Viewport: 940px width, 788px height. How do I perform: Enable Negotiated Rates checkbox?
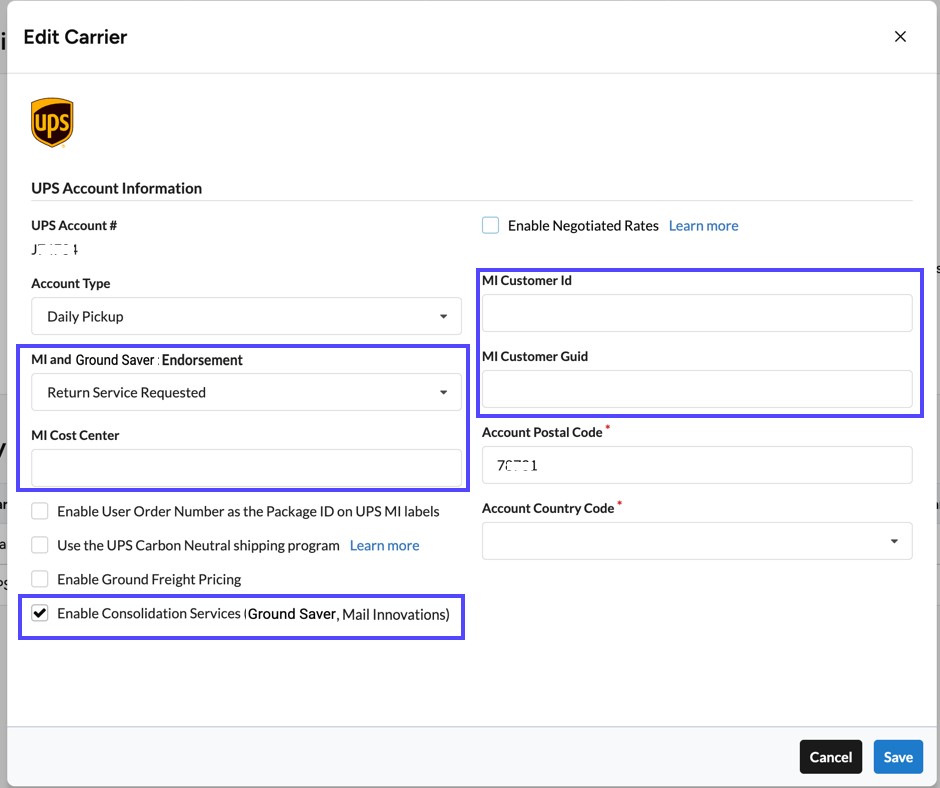[x=490, y=225]
